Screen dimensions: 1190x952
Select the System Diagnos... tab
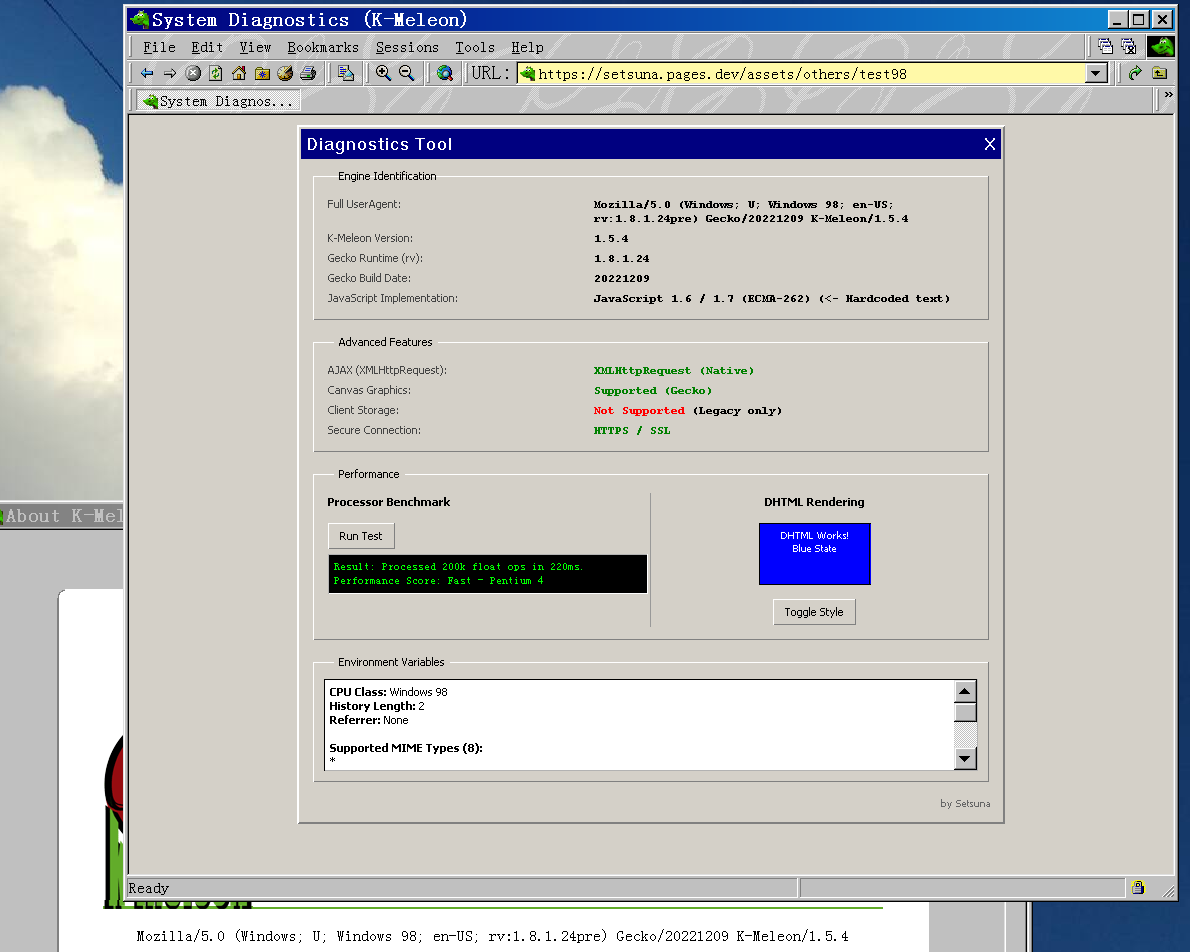[218, 101]
